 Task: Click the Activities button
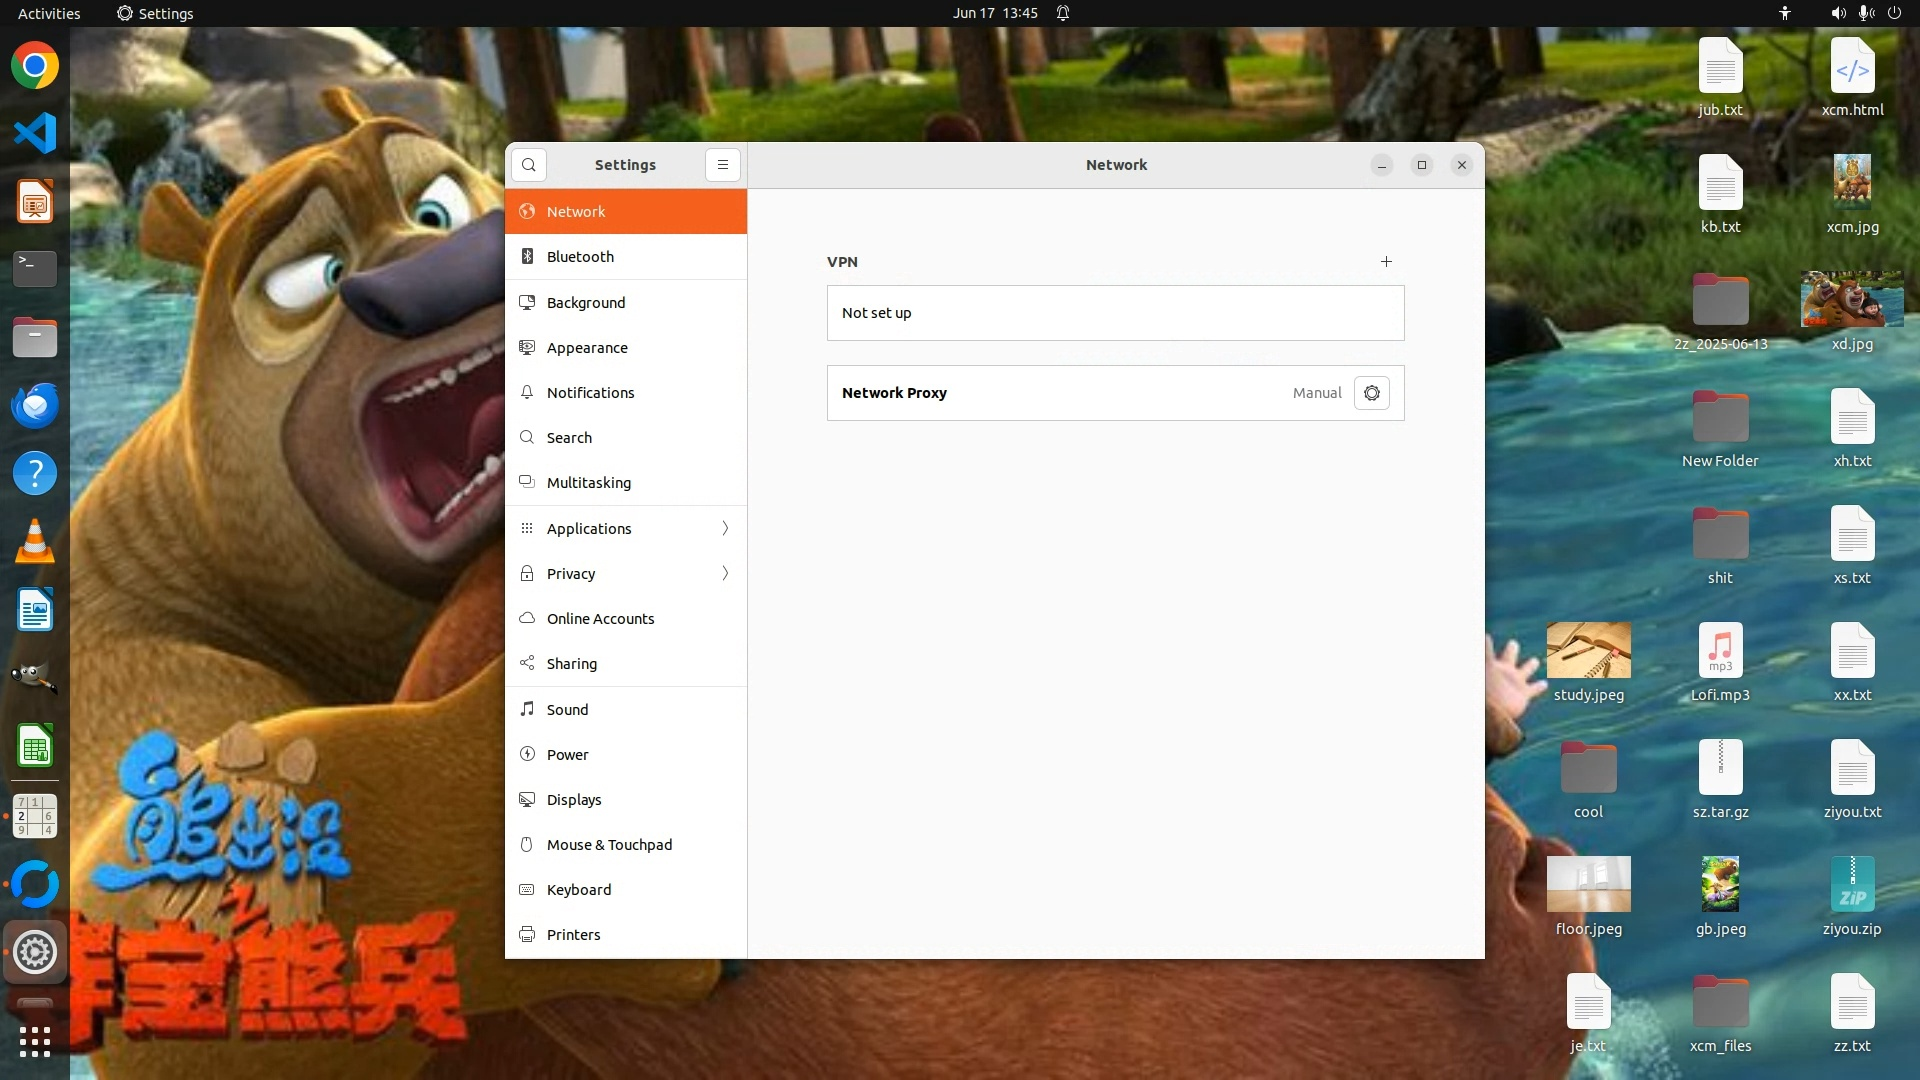(49, 13)
